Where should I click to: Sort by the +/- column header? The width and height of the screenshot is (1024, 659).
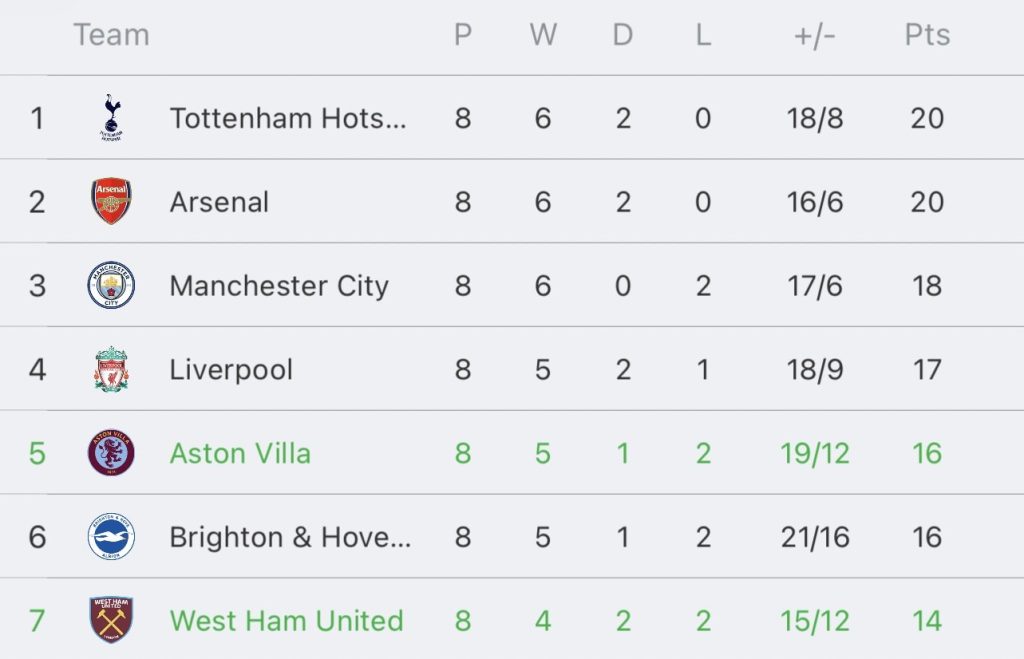point(814,36)
